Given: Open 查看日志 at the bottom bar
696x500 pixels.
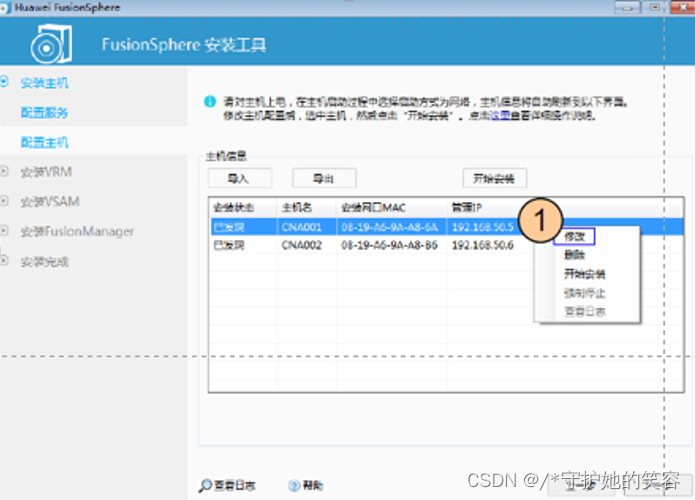Looking at the screenshot, I should tap(235, 485).
